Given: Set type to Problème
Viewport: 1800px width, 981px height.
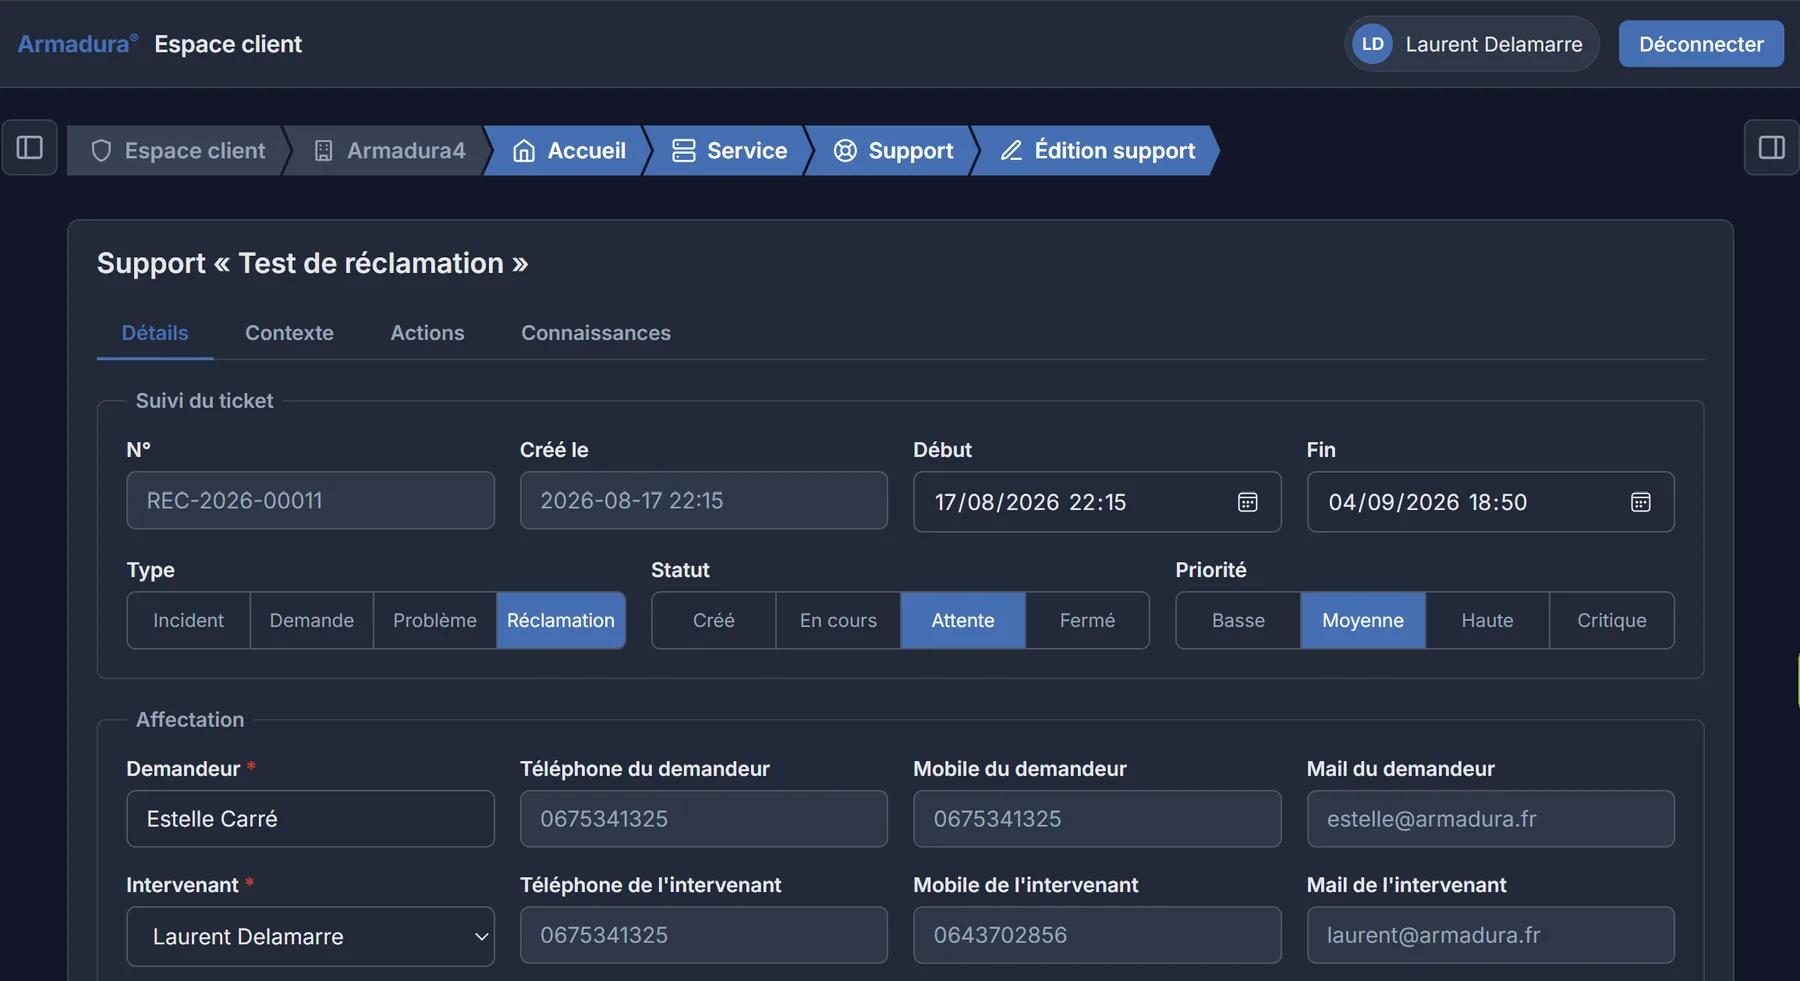Looking at the screenshot, I should coord(435,620).
